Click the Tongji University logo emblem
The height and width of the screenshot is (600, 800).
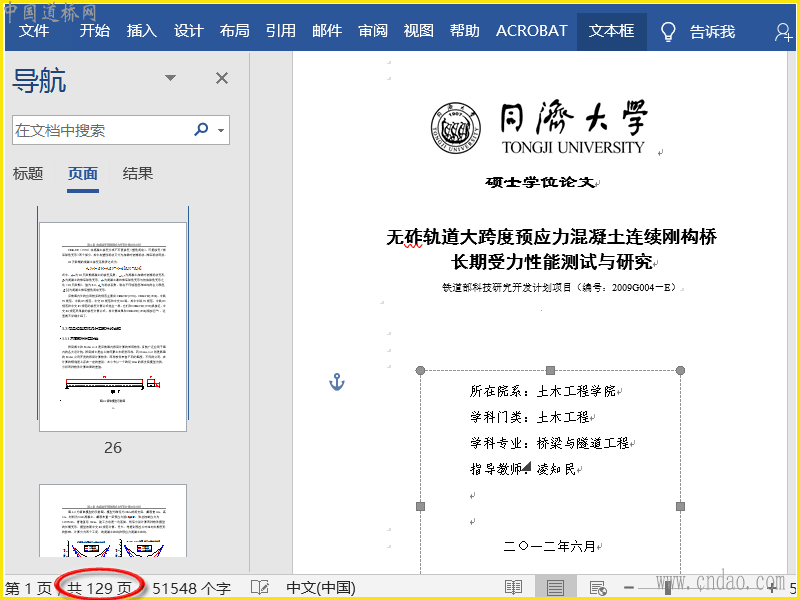tap(456, 128)
